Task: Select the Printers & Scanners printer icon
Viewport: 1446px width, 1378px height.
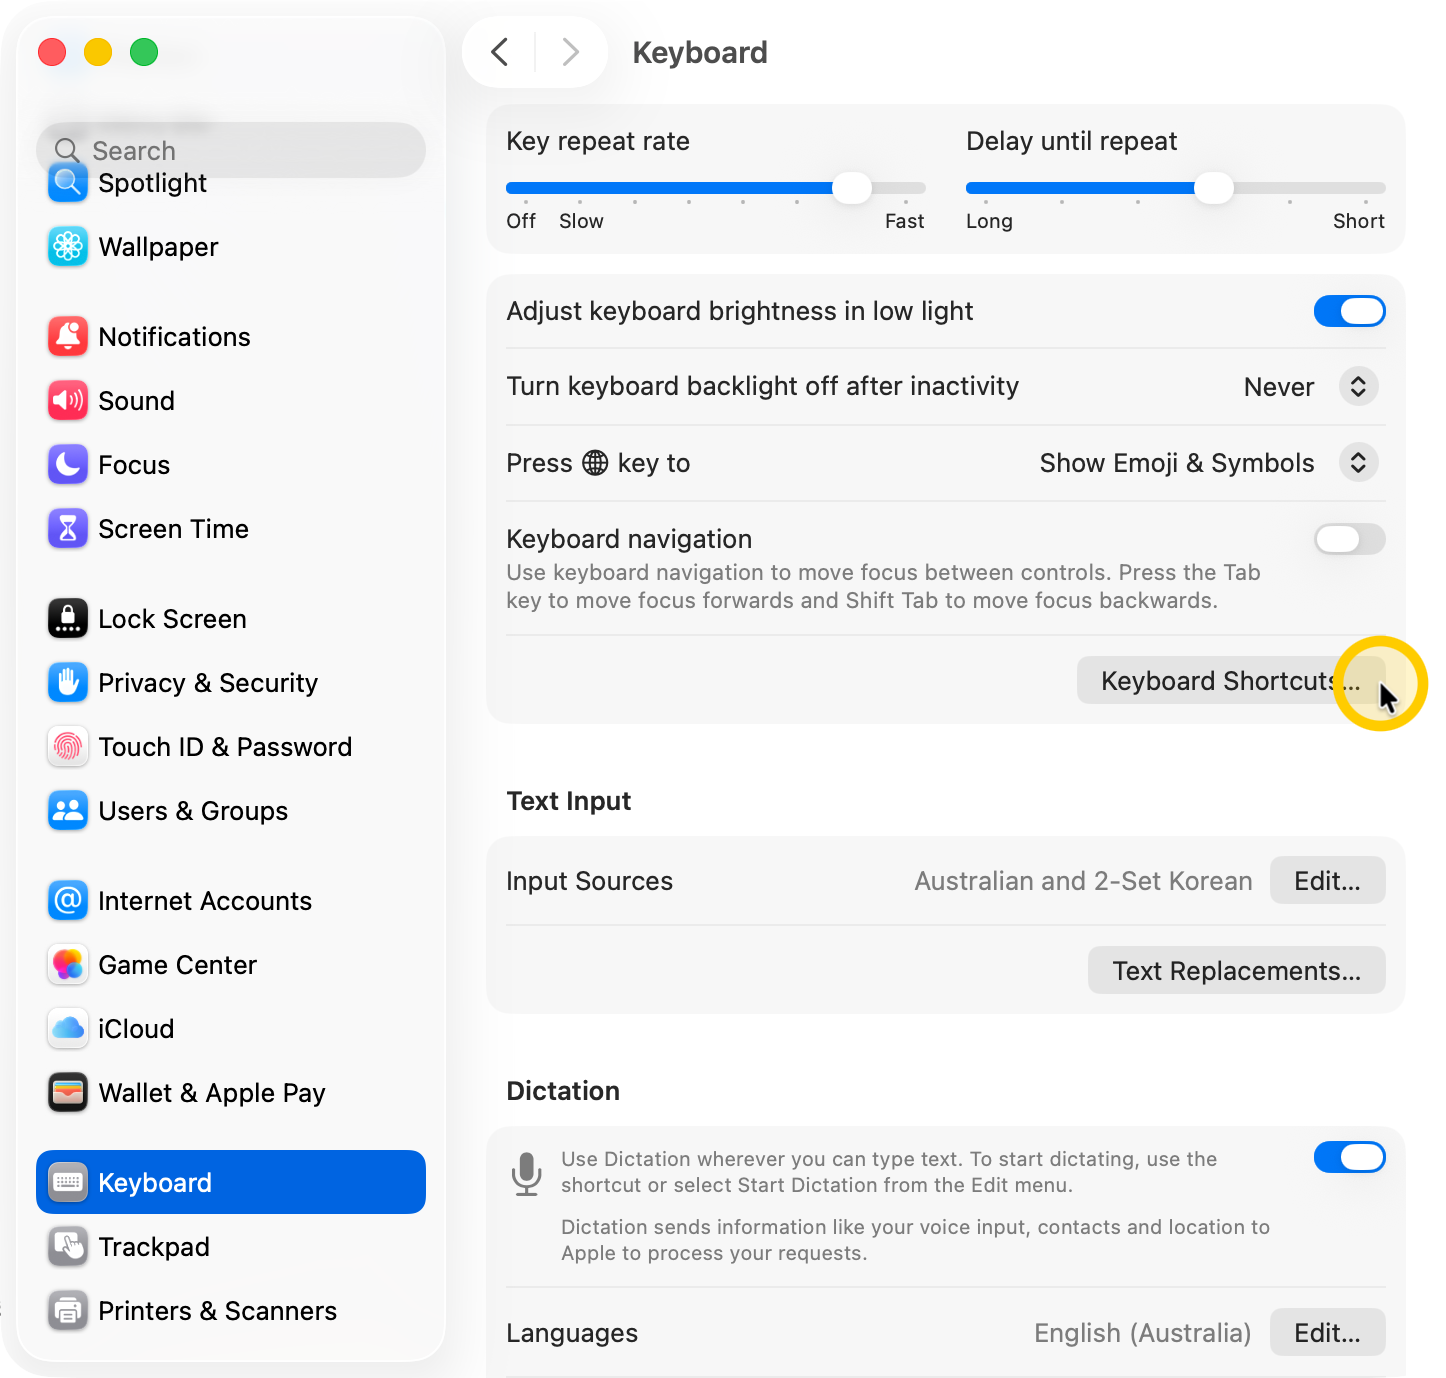Action: pyautogui.click(x=68, y=1311)
